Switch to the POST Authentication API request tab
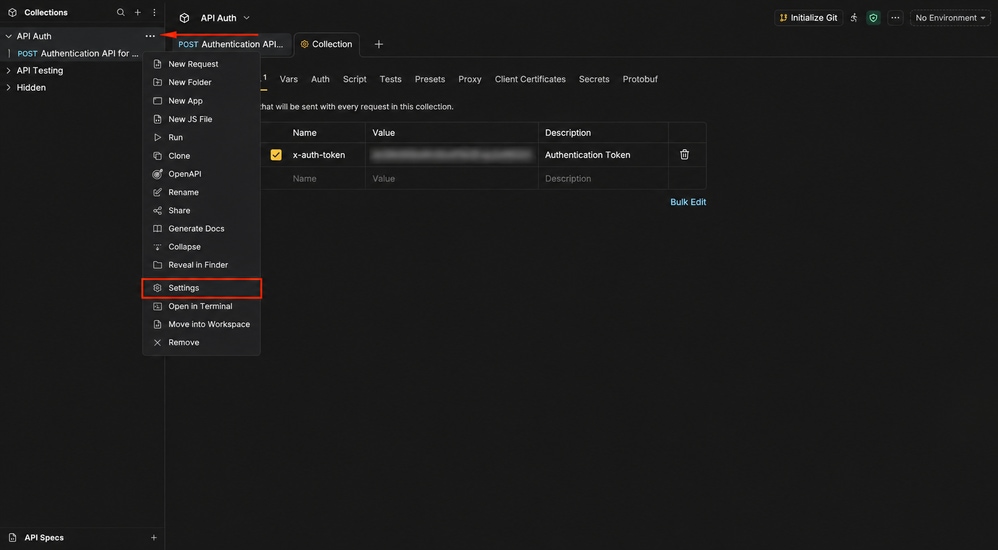Viewport: 998px width, 550px height. click(x=231, y=45)
